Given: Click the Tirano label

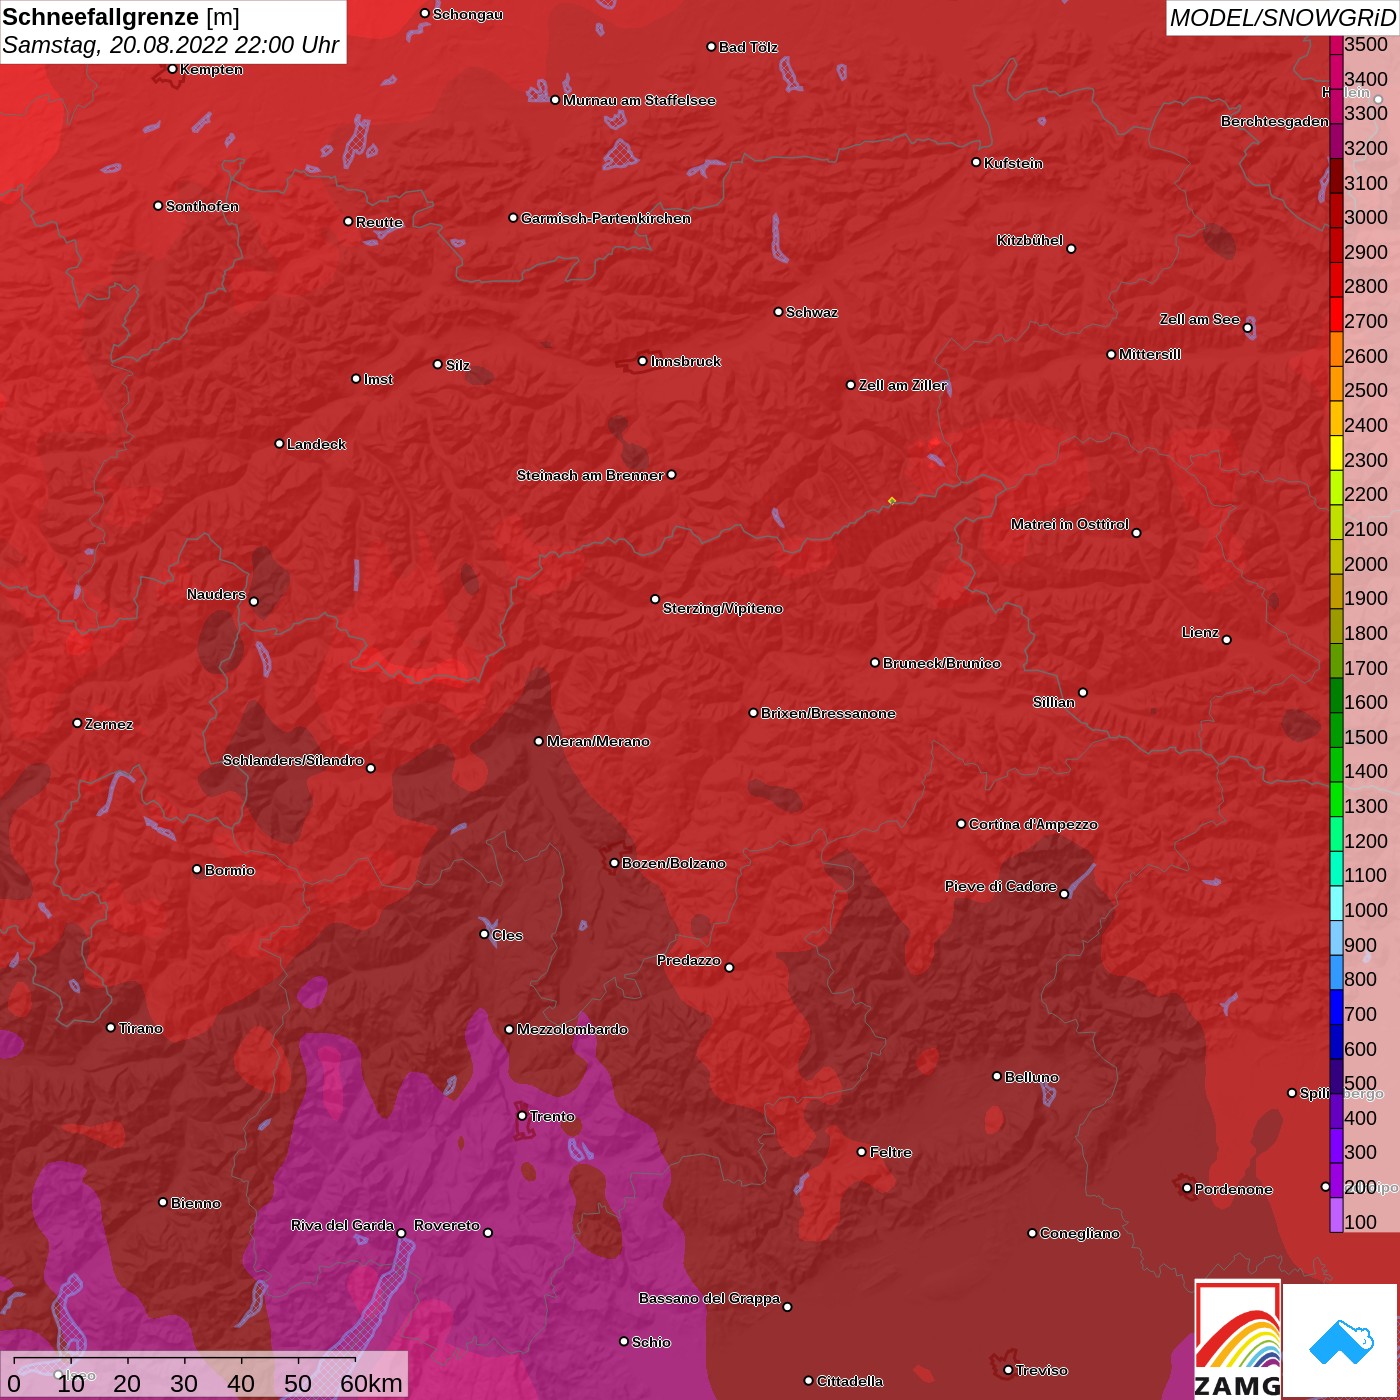Looking at the screenshot, I should click(140, 1028).
